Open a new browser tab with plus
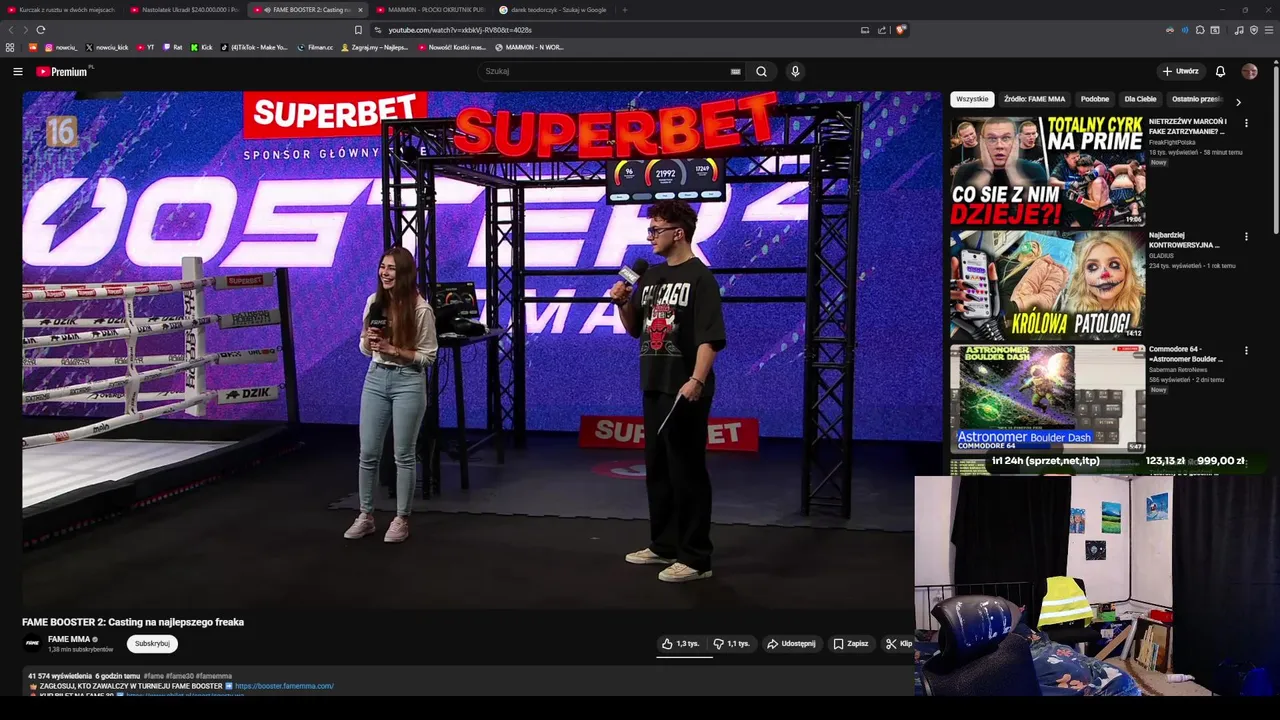 (624, 10)
